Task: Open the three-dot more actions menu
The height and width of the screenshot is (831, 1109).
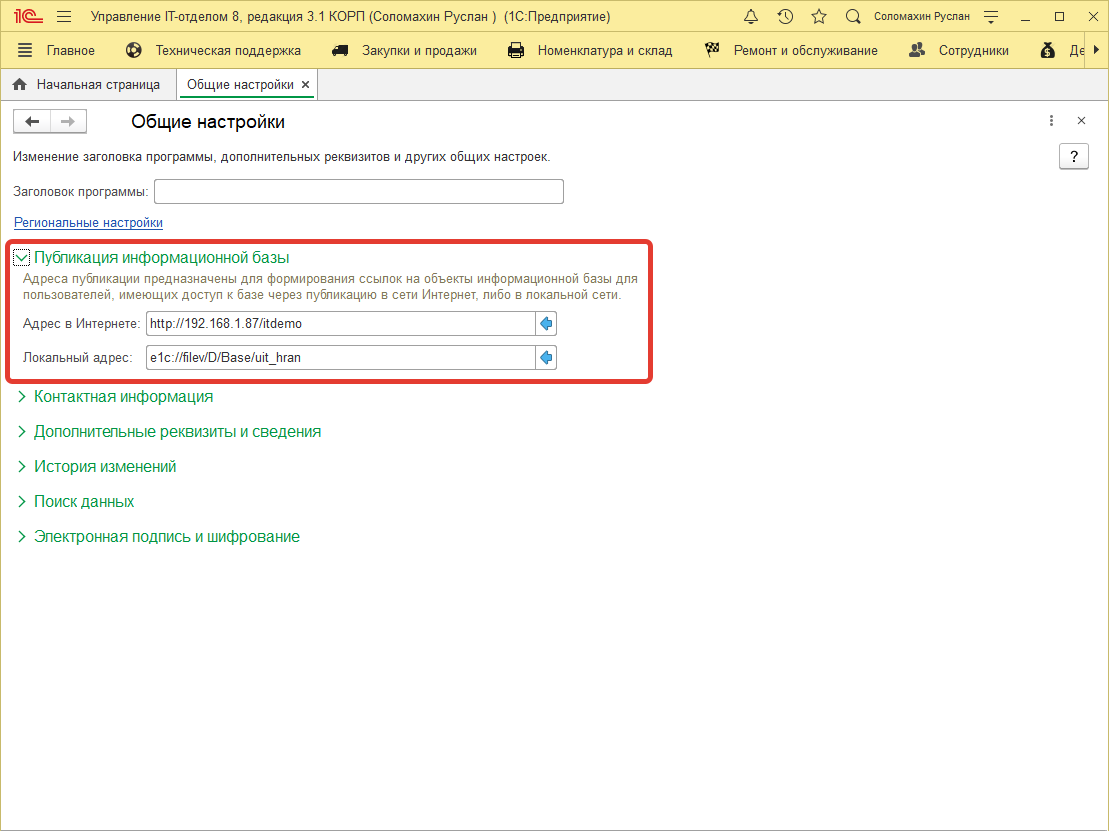Action: pos(1051,121)
